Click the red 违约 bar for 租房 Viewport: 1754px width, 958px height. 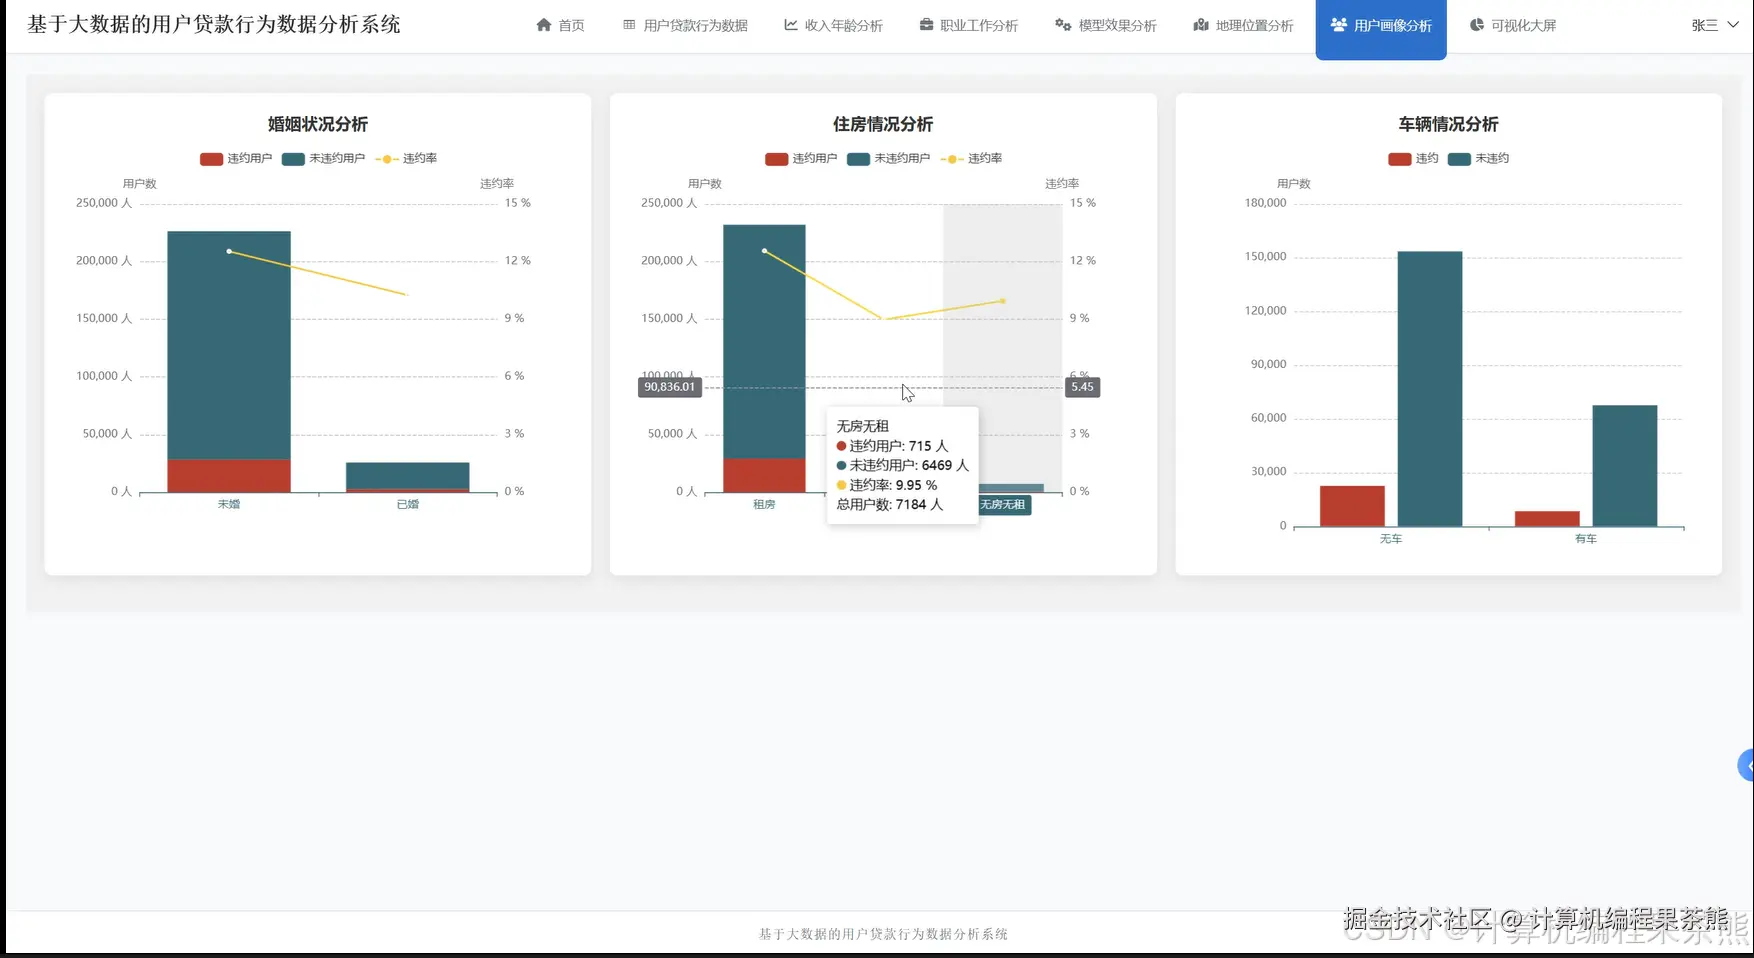[x=764, y=475]
